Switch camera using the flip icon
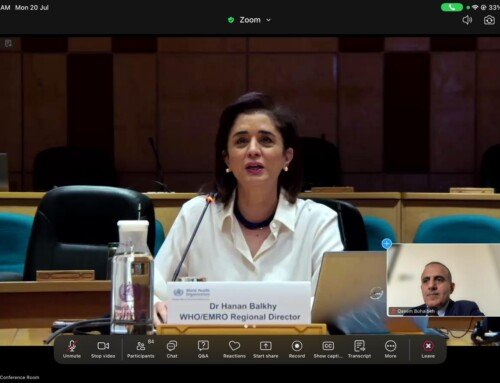500x383 pixels. coord(489,20)
